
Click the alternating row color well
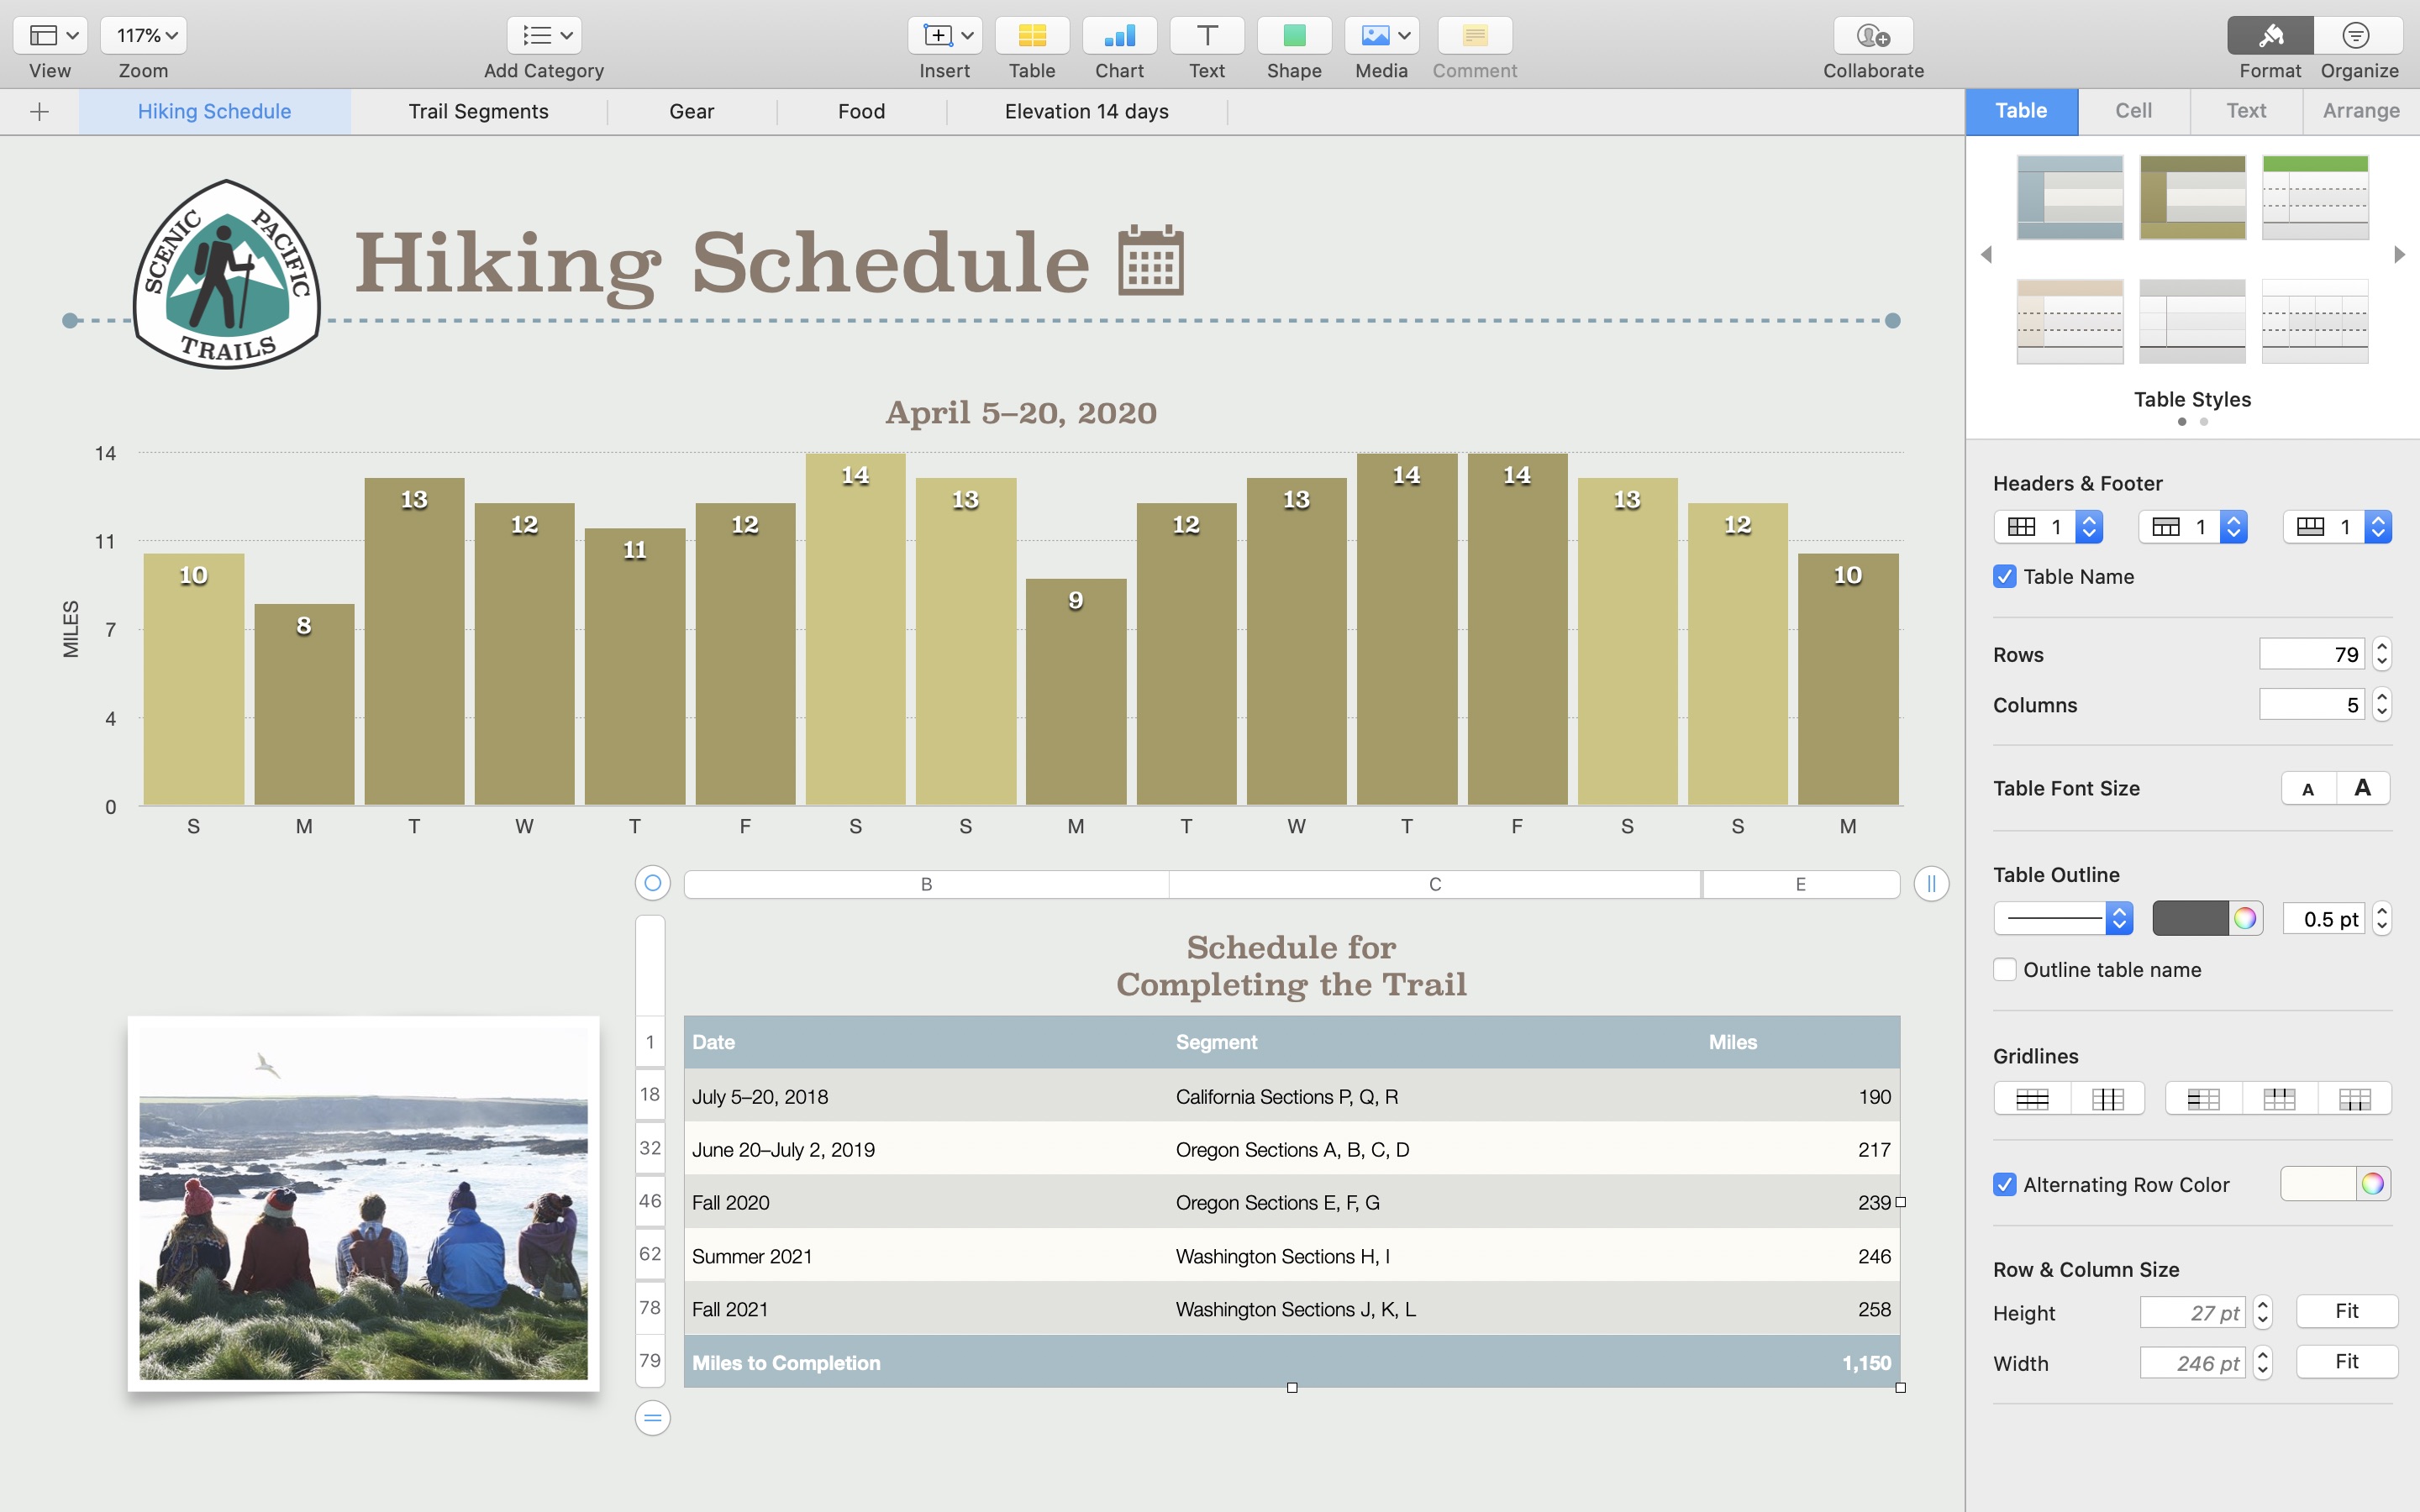[2318, 1184]
